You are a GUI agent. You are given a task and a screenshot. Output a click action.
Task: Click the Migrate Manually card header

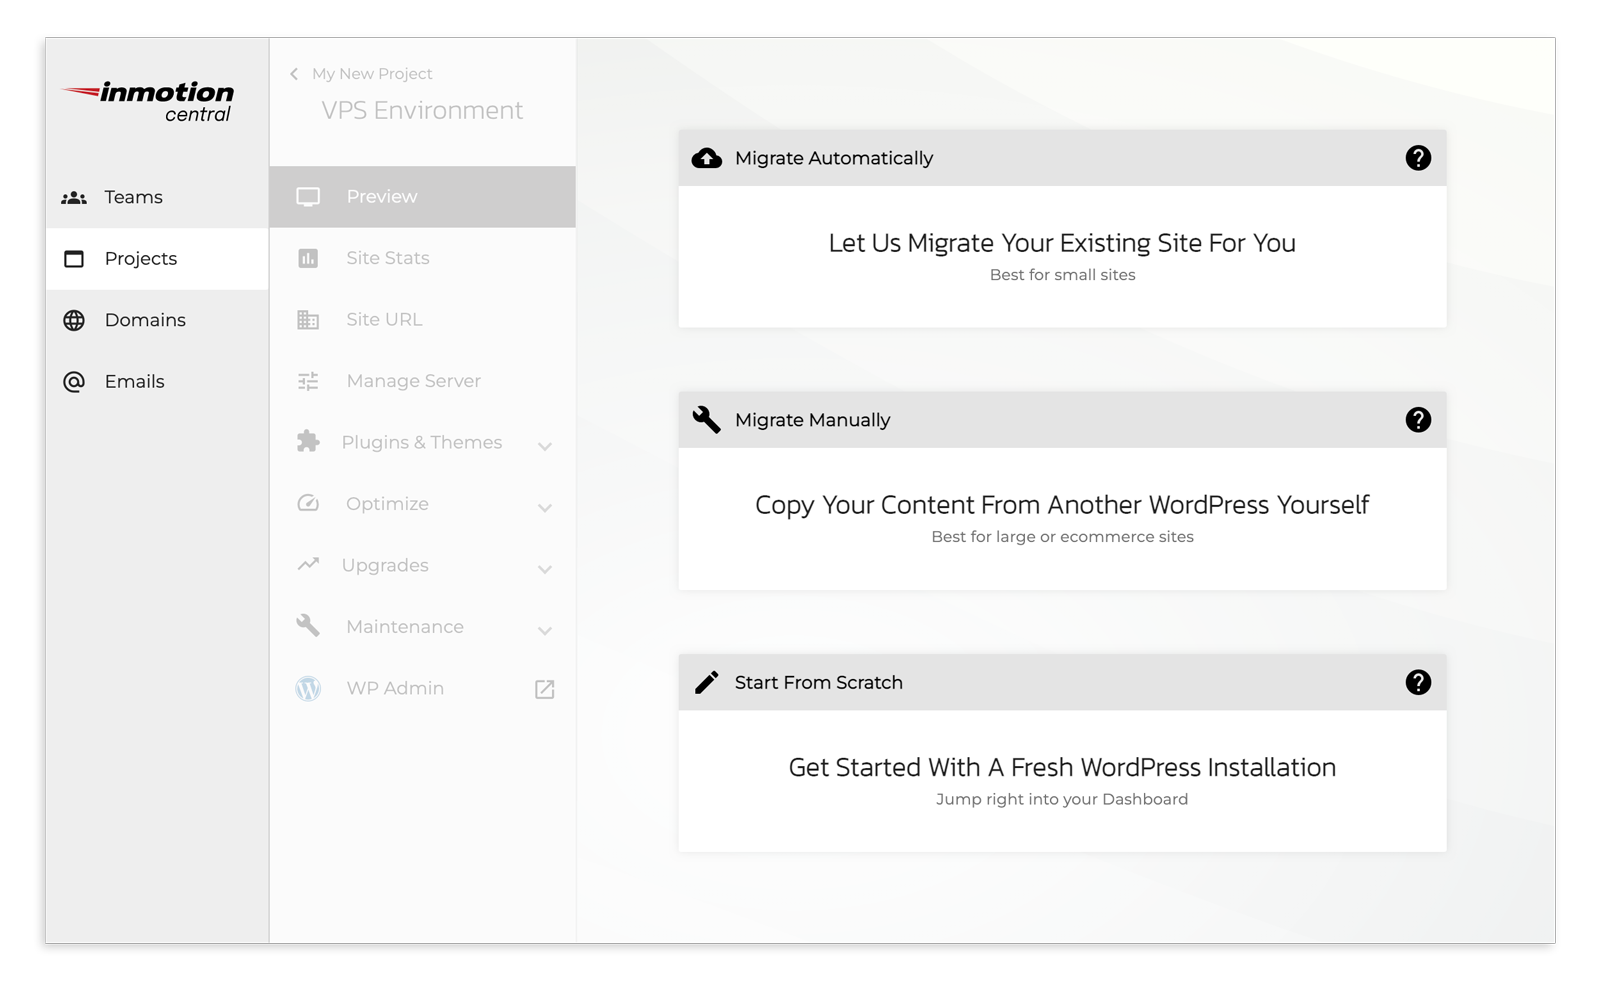pos(1062,420)
